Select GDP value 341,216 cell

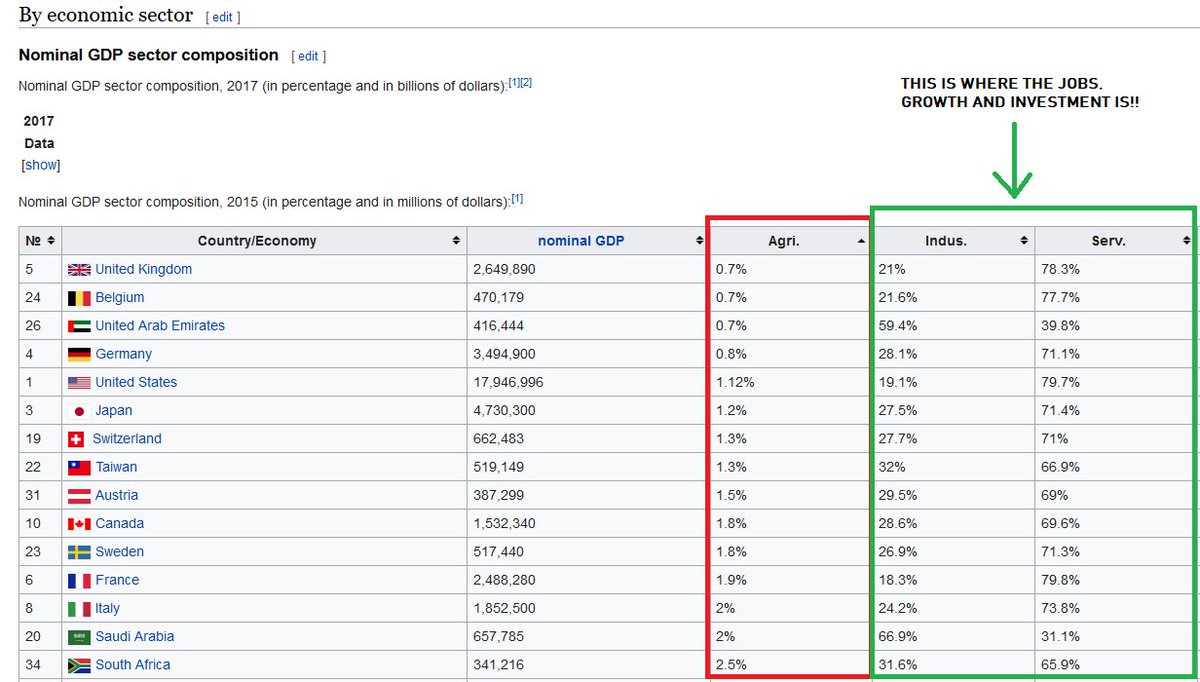(587, 665)
